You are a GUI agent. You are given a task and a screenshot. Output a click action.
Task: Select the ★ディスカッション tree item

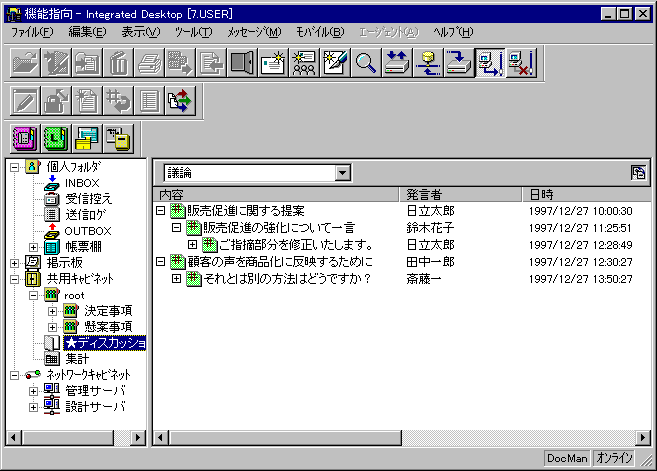[105, 343]
